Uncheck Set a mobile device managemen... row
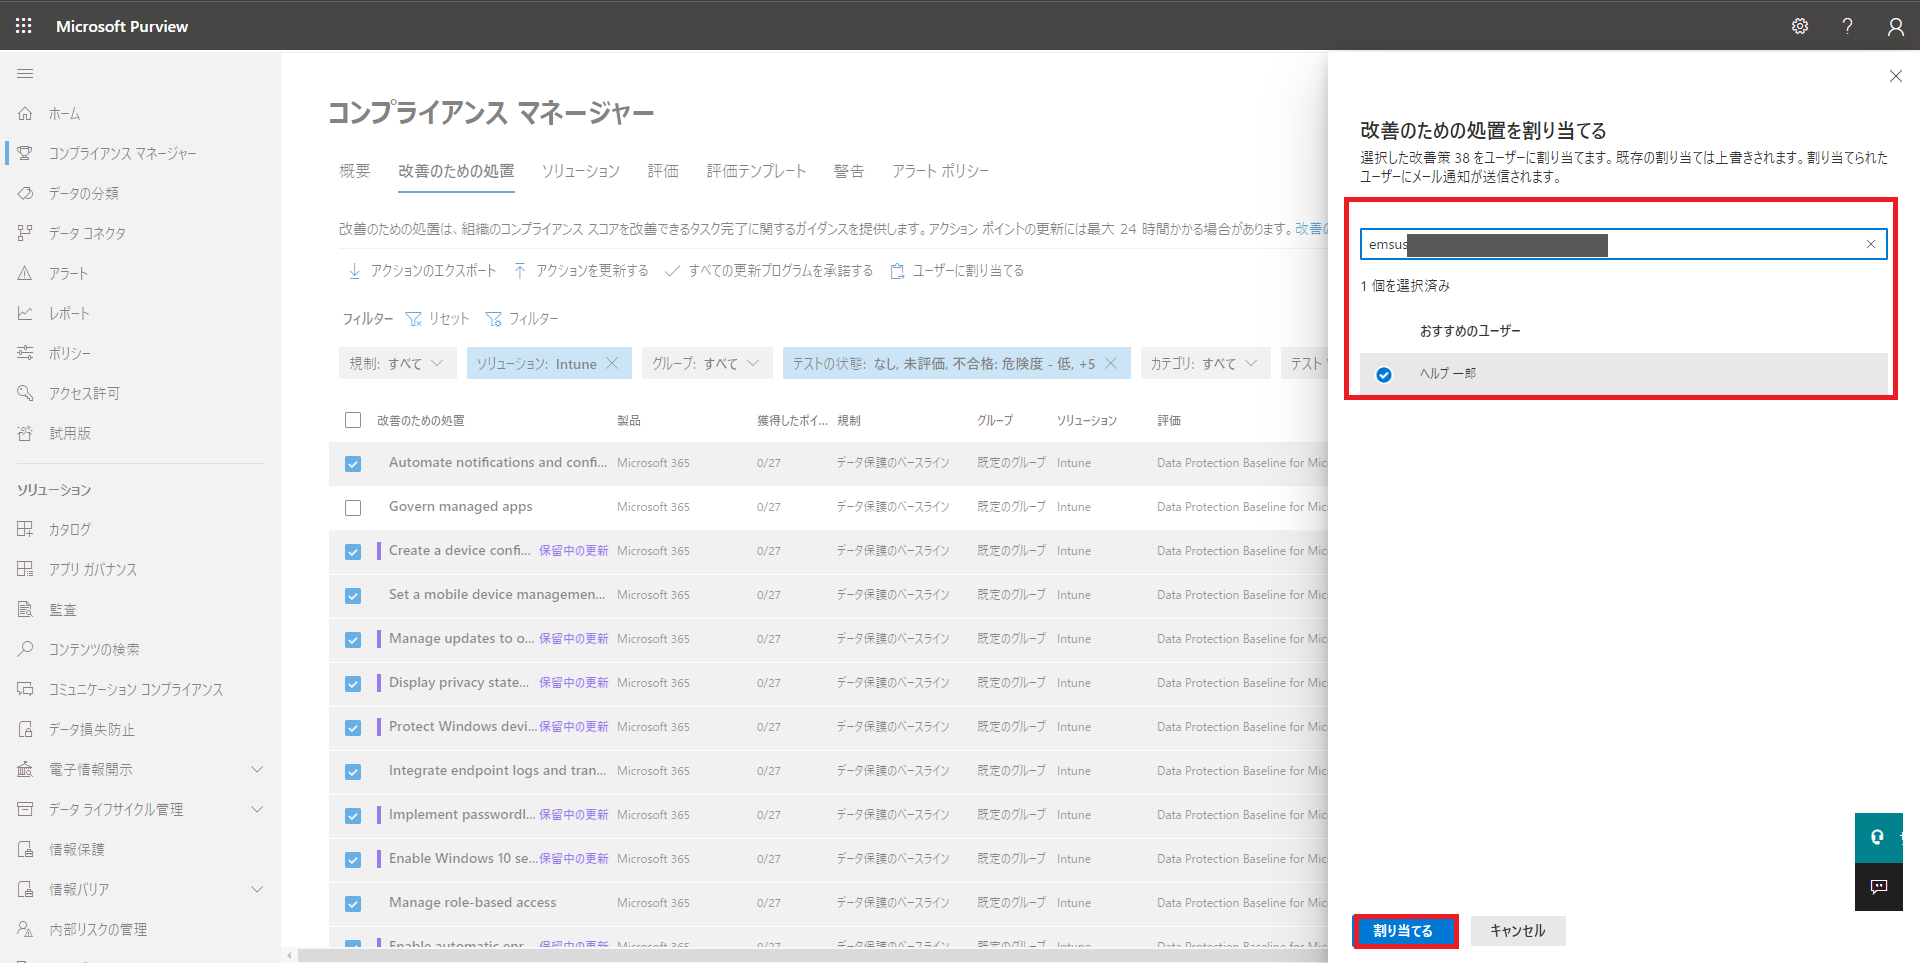Screen dimensions: 1920x963 tap(353, 596)
